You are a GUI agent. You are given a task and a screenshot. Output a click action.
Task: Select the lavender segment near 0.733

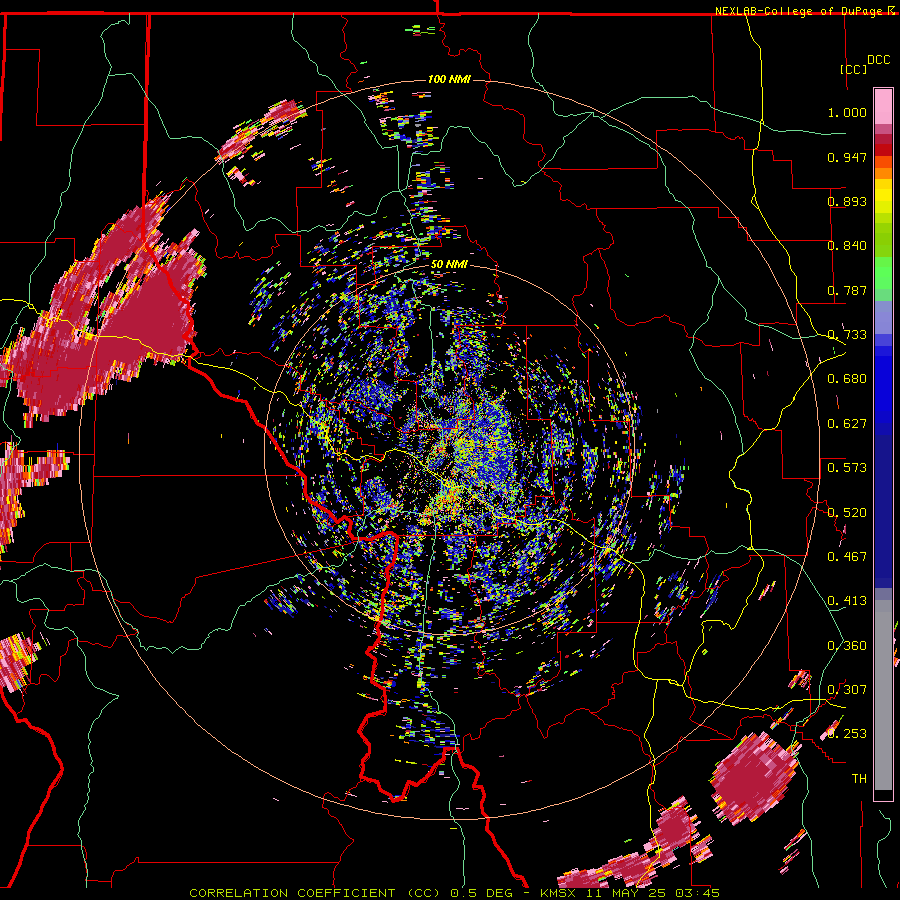pyautogui.click(x=883, y=318)
